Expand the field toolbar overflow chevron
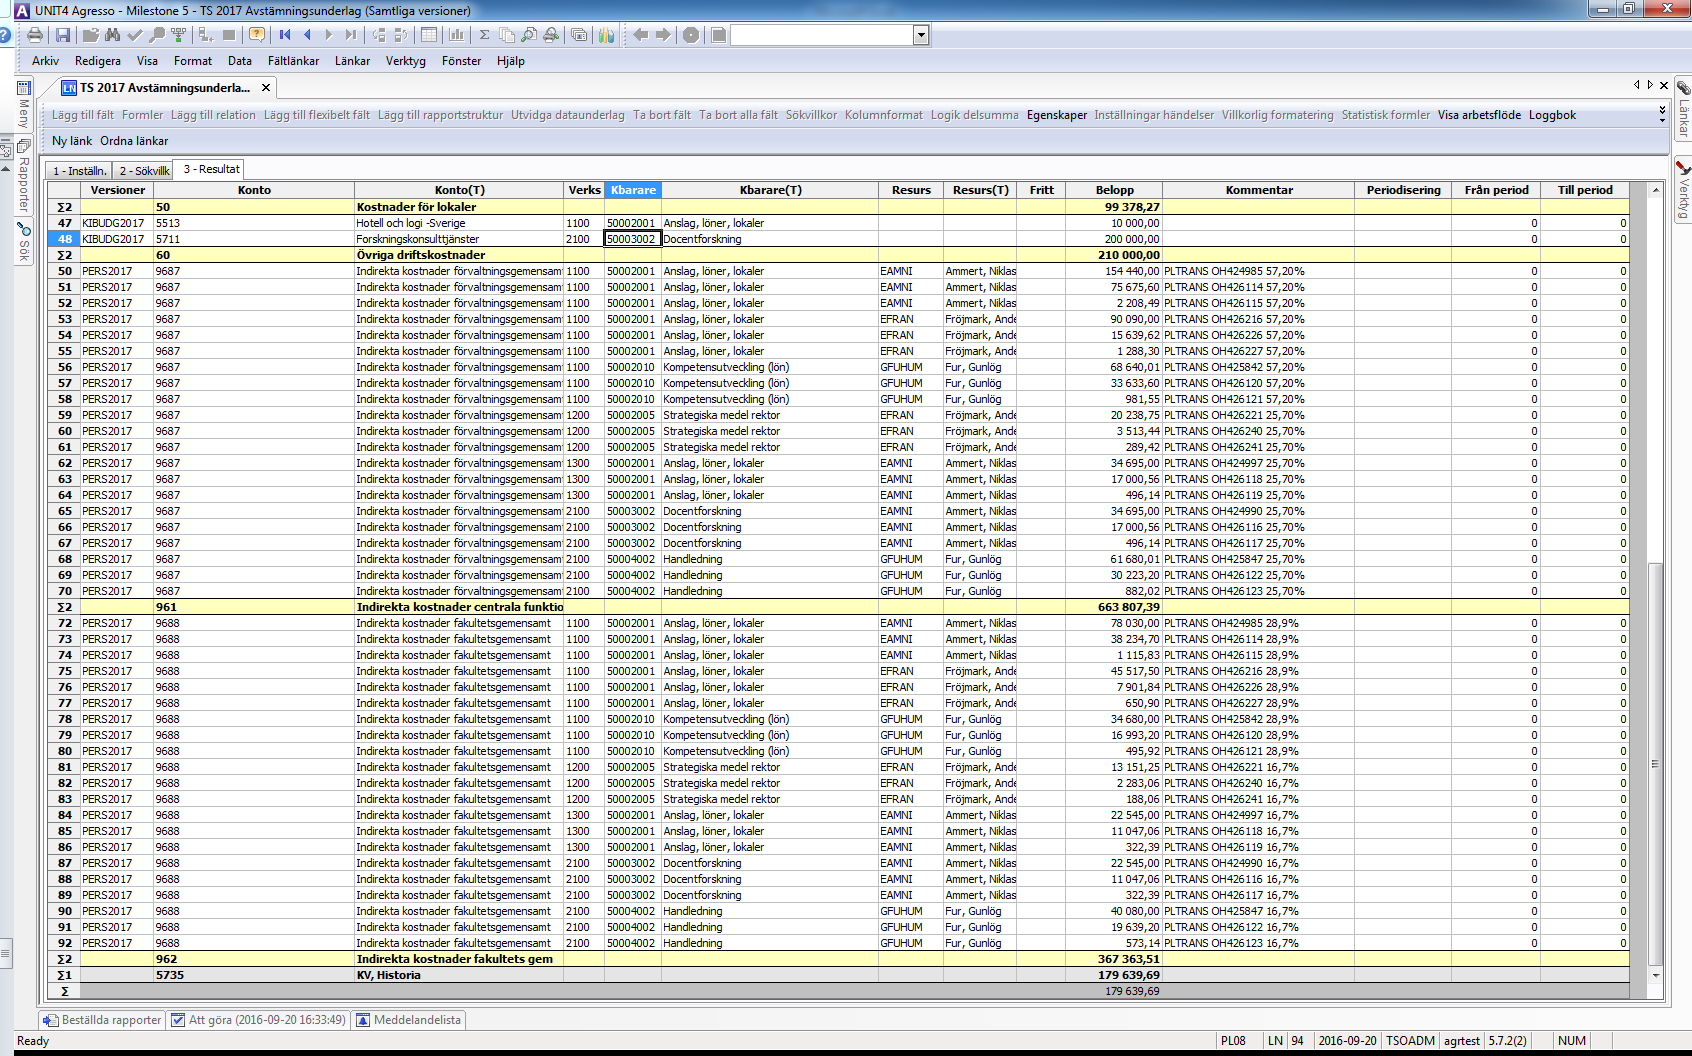Screen dimensions: 1692x1056 (x=1662, y=114)
